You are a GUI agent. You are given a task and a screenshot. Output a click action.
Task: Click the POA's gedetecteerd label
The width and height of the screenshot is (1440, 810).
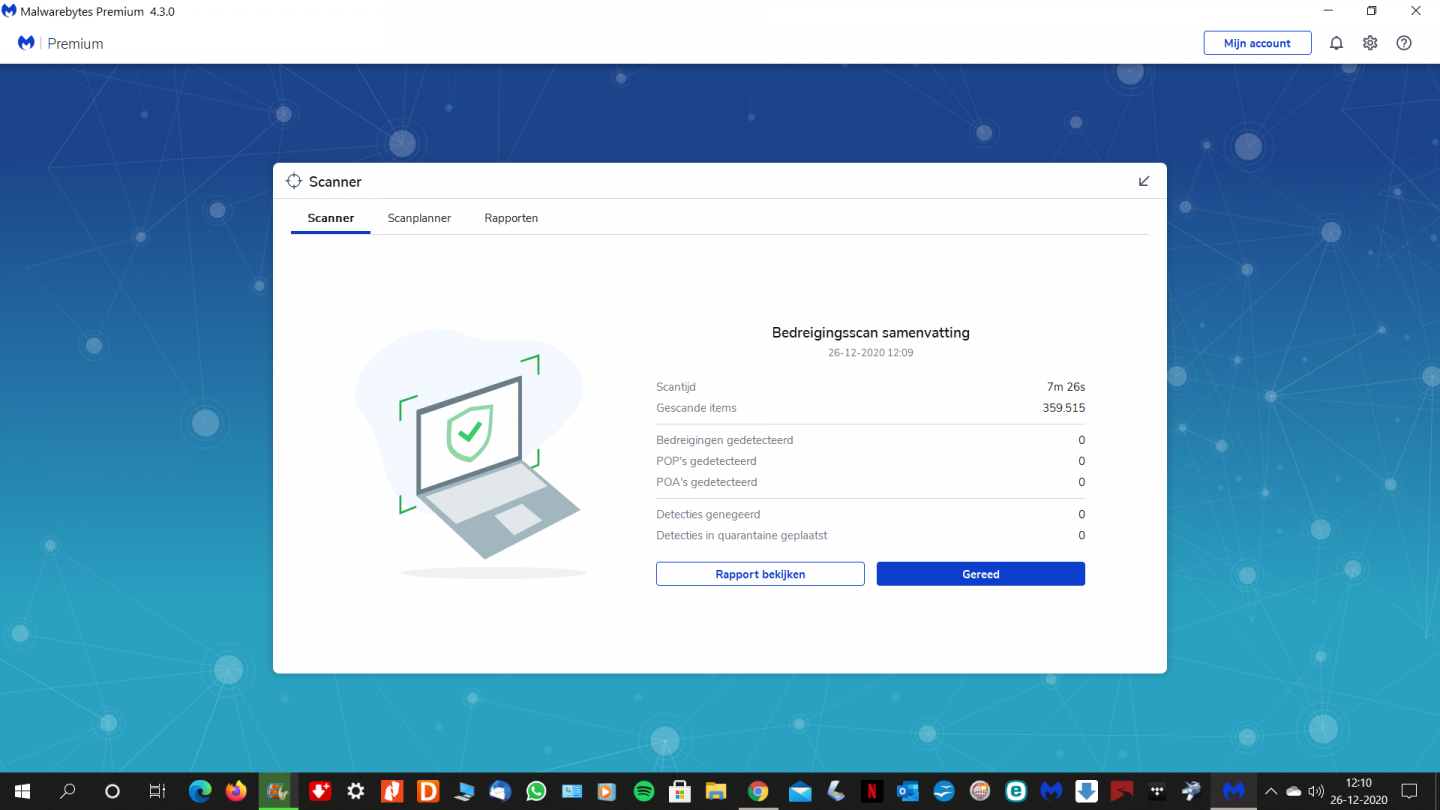[706, 482]
